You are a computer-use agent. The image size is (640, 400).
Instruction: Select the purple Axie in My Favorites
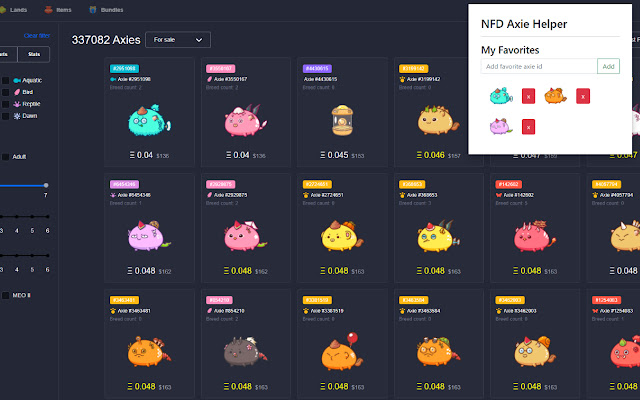[501, 126]
